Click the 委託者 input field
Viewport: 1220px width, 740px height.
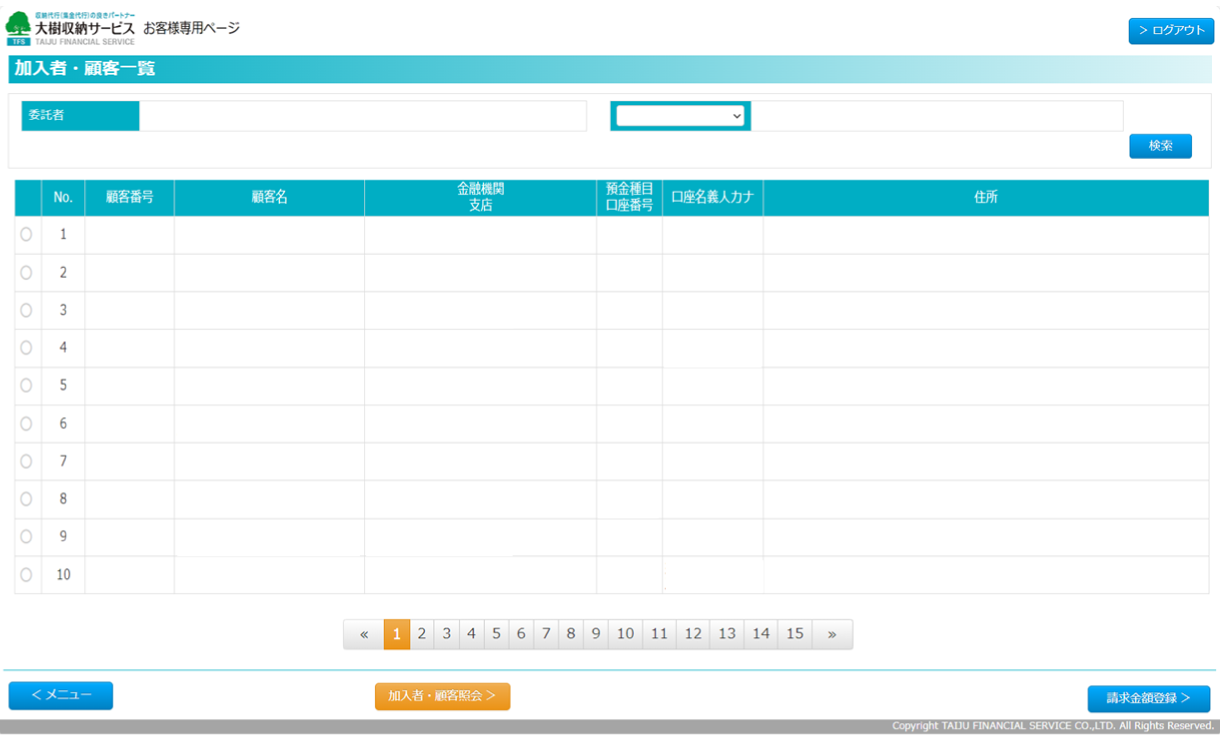pos(362,116)
